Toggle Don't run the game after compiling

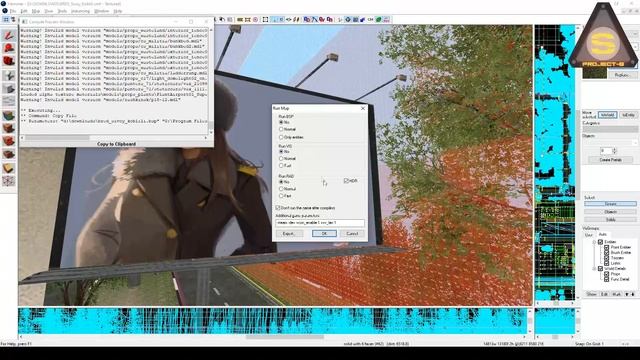(x=278, y=208)
